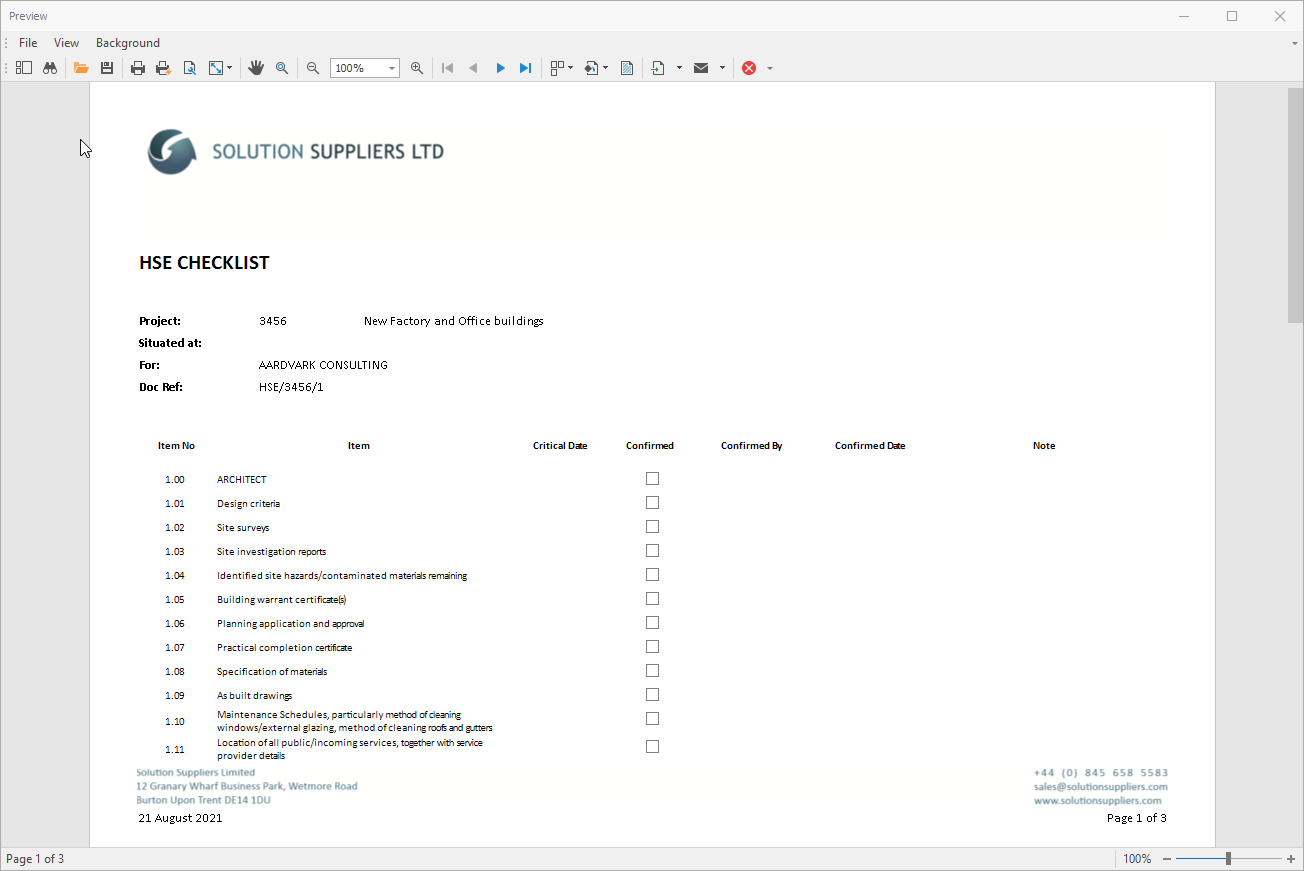Save the document with the floppy icon
This screenshot has width=1304, height=871.
(106, 68)
